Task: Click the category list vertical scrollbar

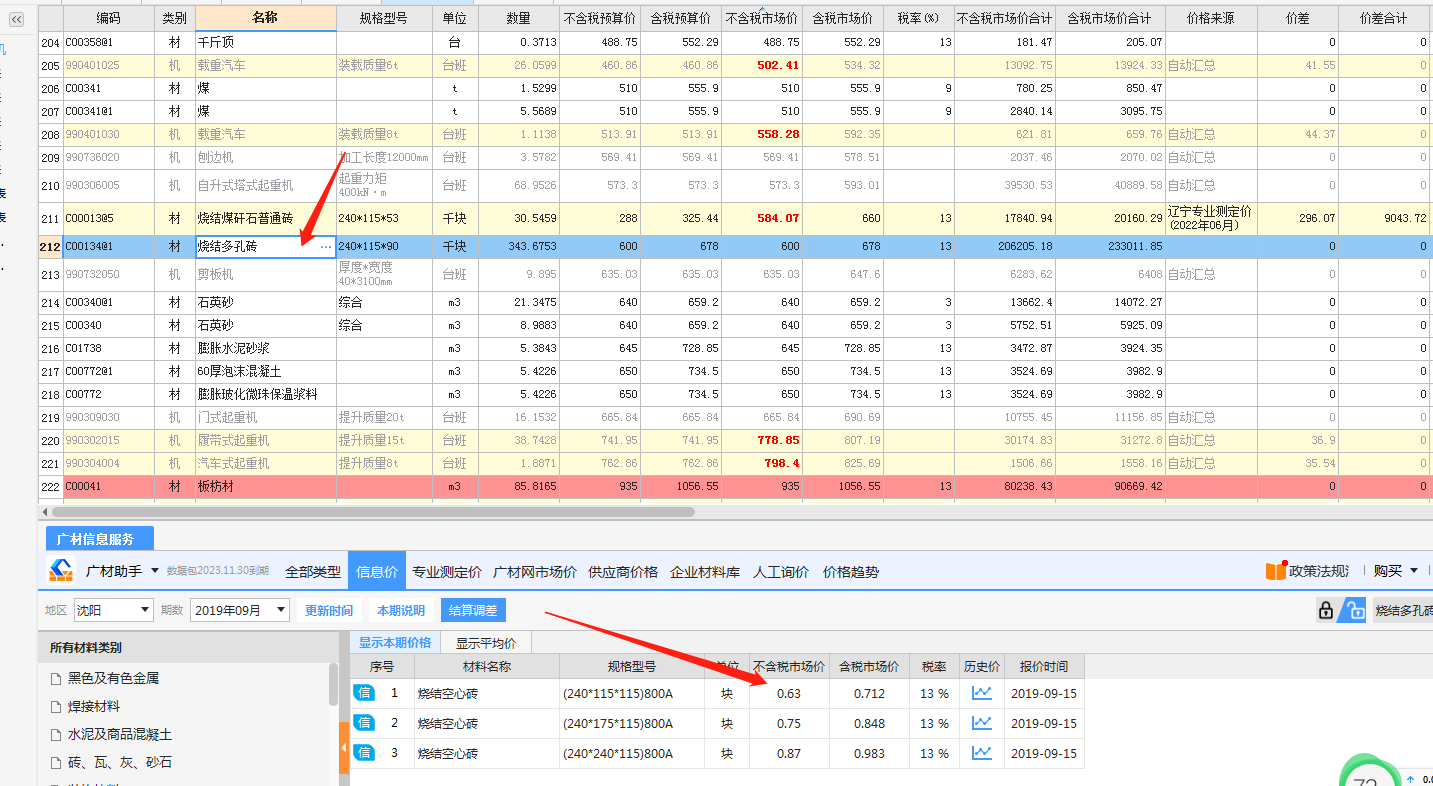Action: [333, 684]
